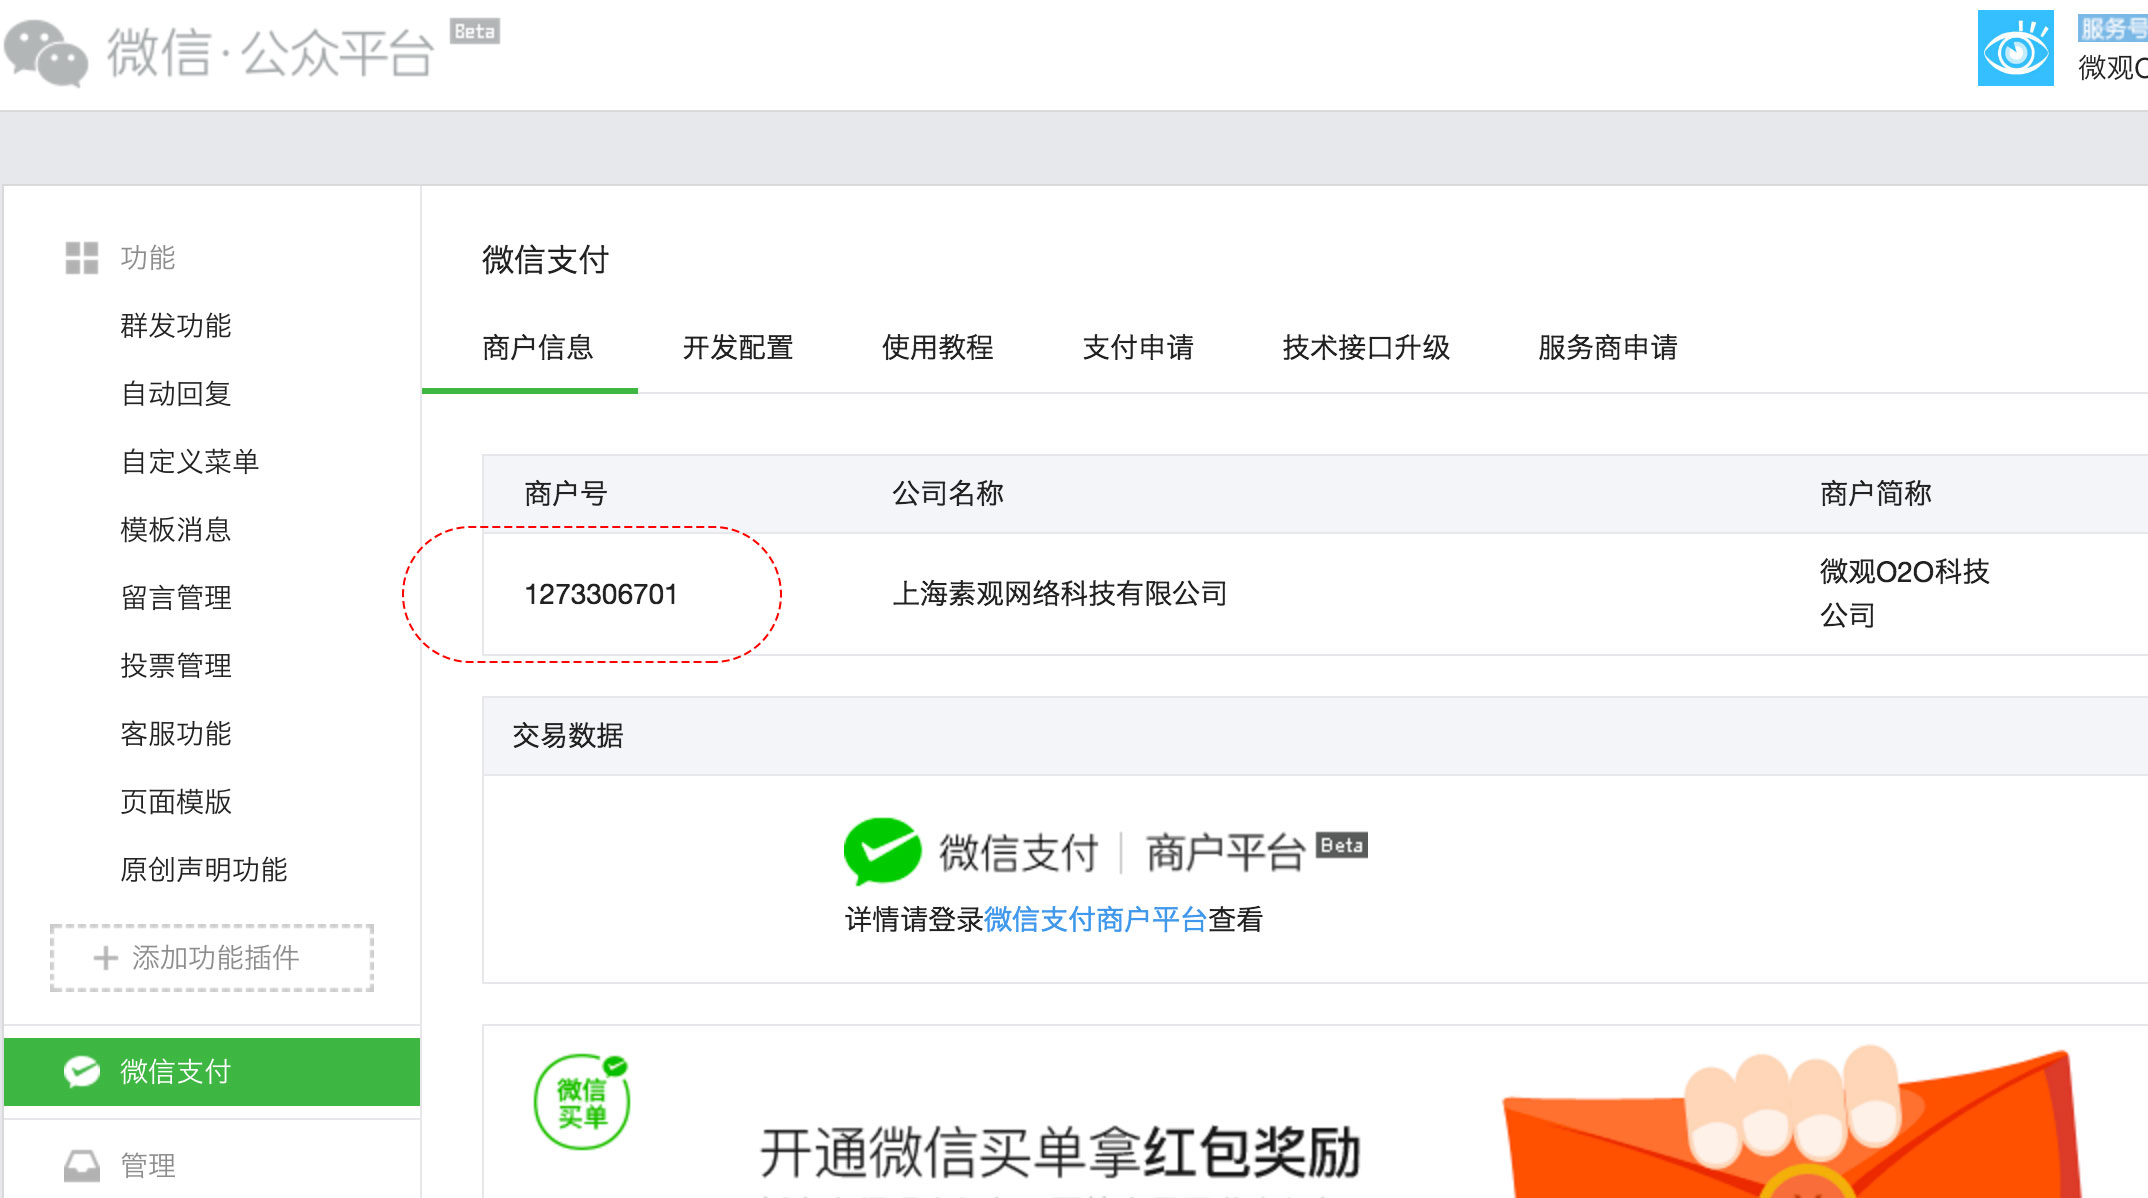Collapse the 功能 sidebar section
The image size is (2148, 1198).
(x=147, y=257)
